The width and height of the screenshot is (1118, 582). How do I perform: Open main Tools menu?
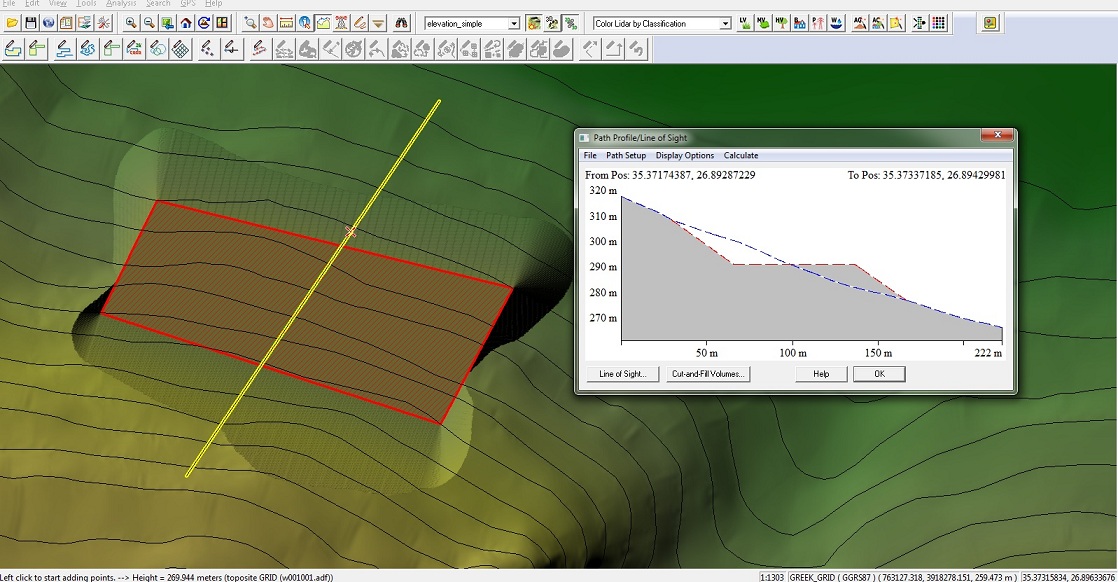pos(86,4)
